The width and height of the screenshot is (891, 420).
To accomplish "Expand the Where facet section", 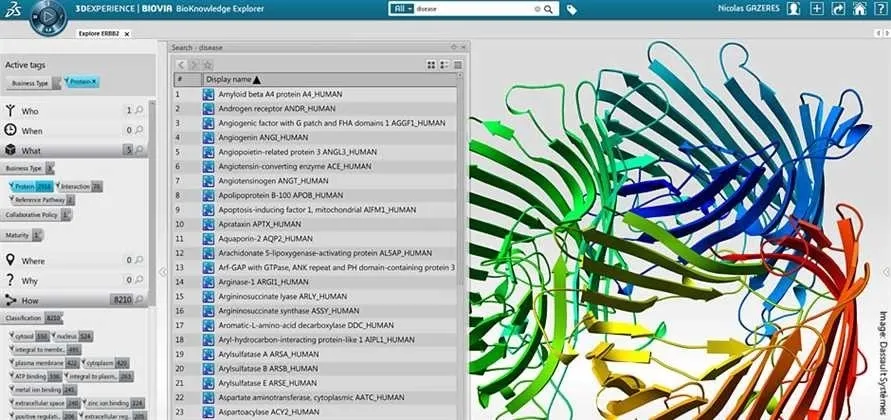I will (32, 260).
